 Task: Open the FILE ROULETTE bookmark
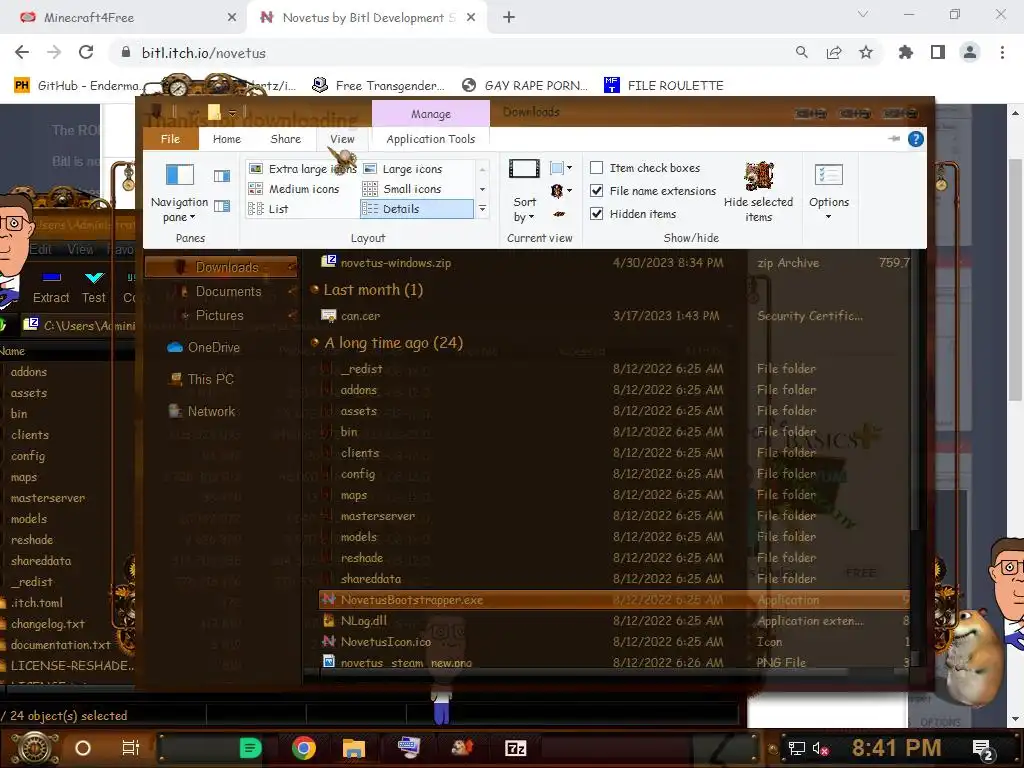[664, 86]
